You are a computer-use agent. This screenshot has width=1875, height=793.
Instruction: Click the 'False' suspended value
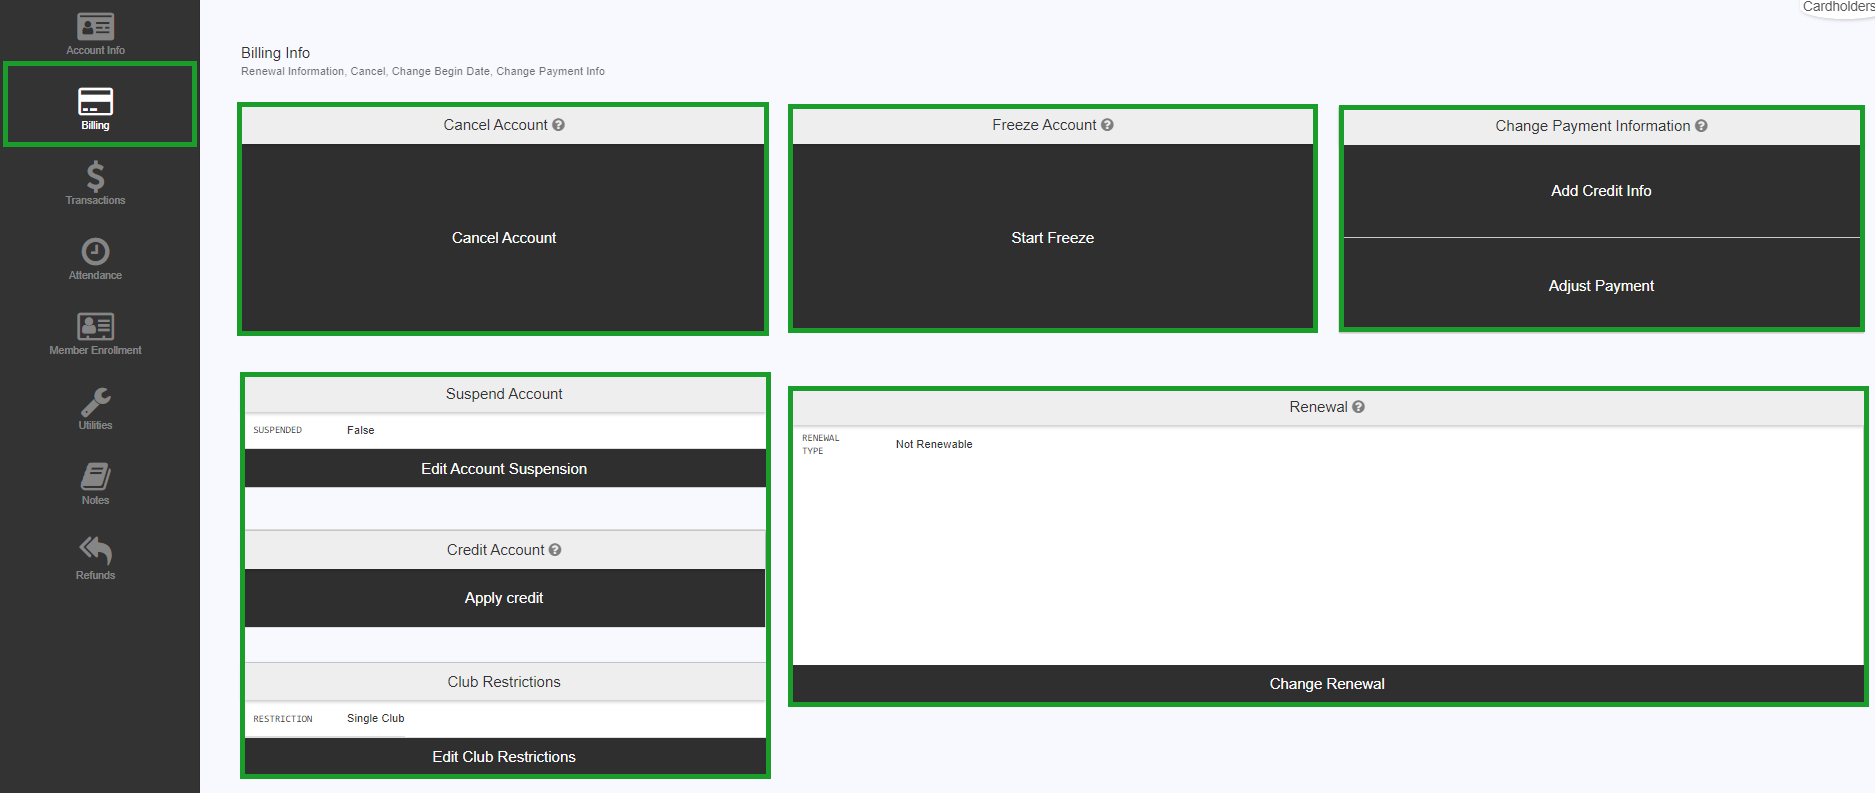coord(360,430)
